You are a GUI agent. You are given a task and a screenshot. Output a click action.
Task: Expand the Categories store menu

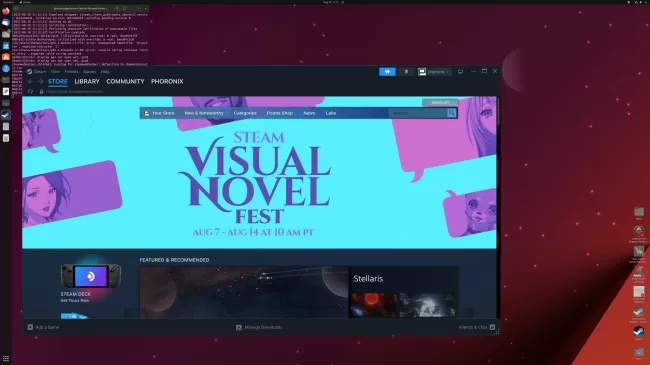click(x=245, y=113)
